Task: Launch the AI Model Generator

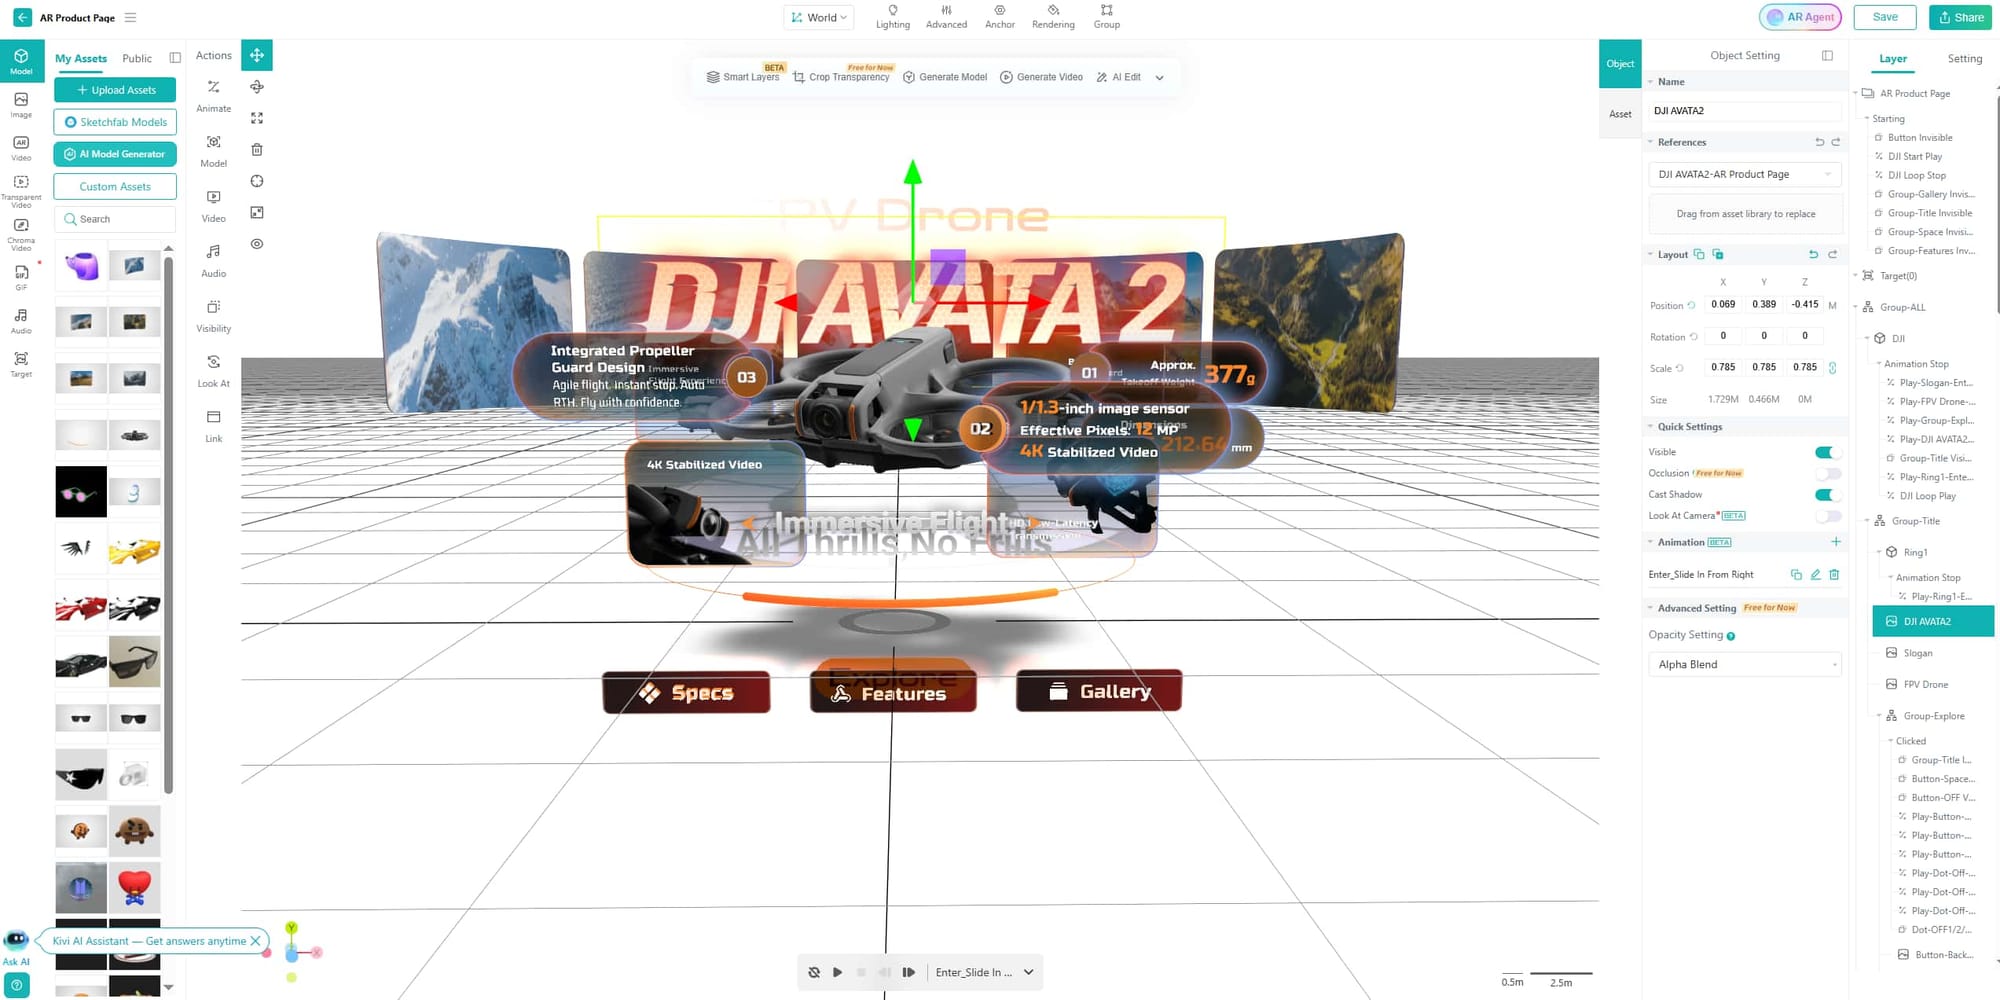Action: click(115, 154)
